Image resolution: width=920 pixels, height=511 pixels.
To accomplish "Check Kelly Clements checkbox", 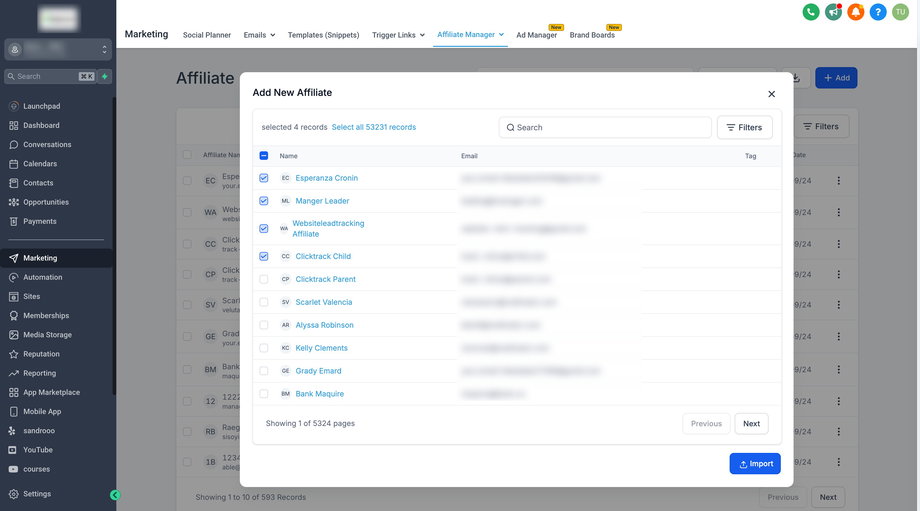I will [263, 348].
